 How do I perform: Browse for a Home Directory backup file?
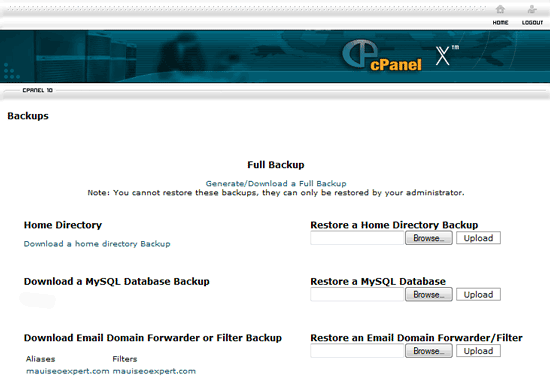[x=429, y=238]
